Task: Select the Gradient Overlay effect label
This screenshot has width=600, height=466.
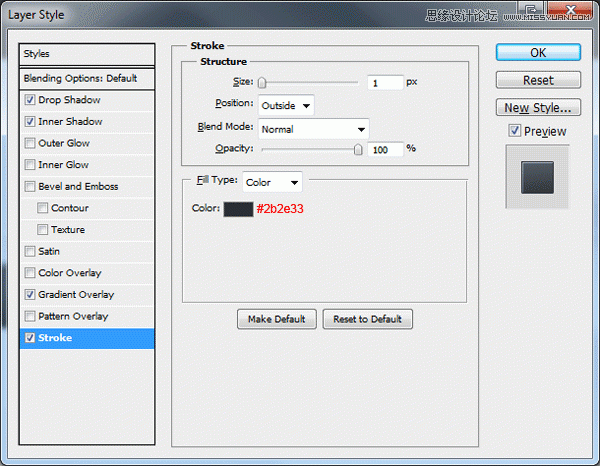Action: 76,295
